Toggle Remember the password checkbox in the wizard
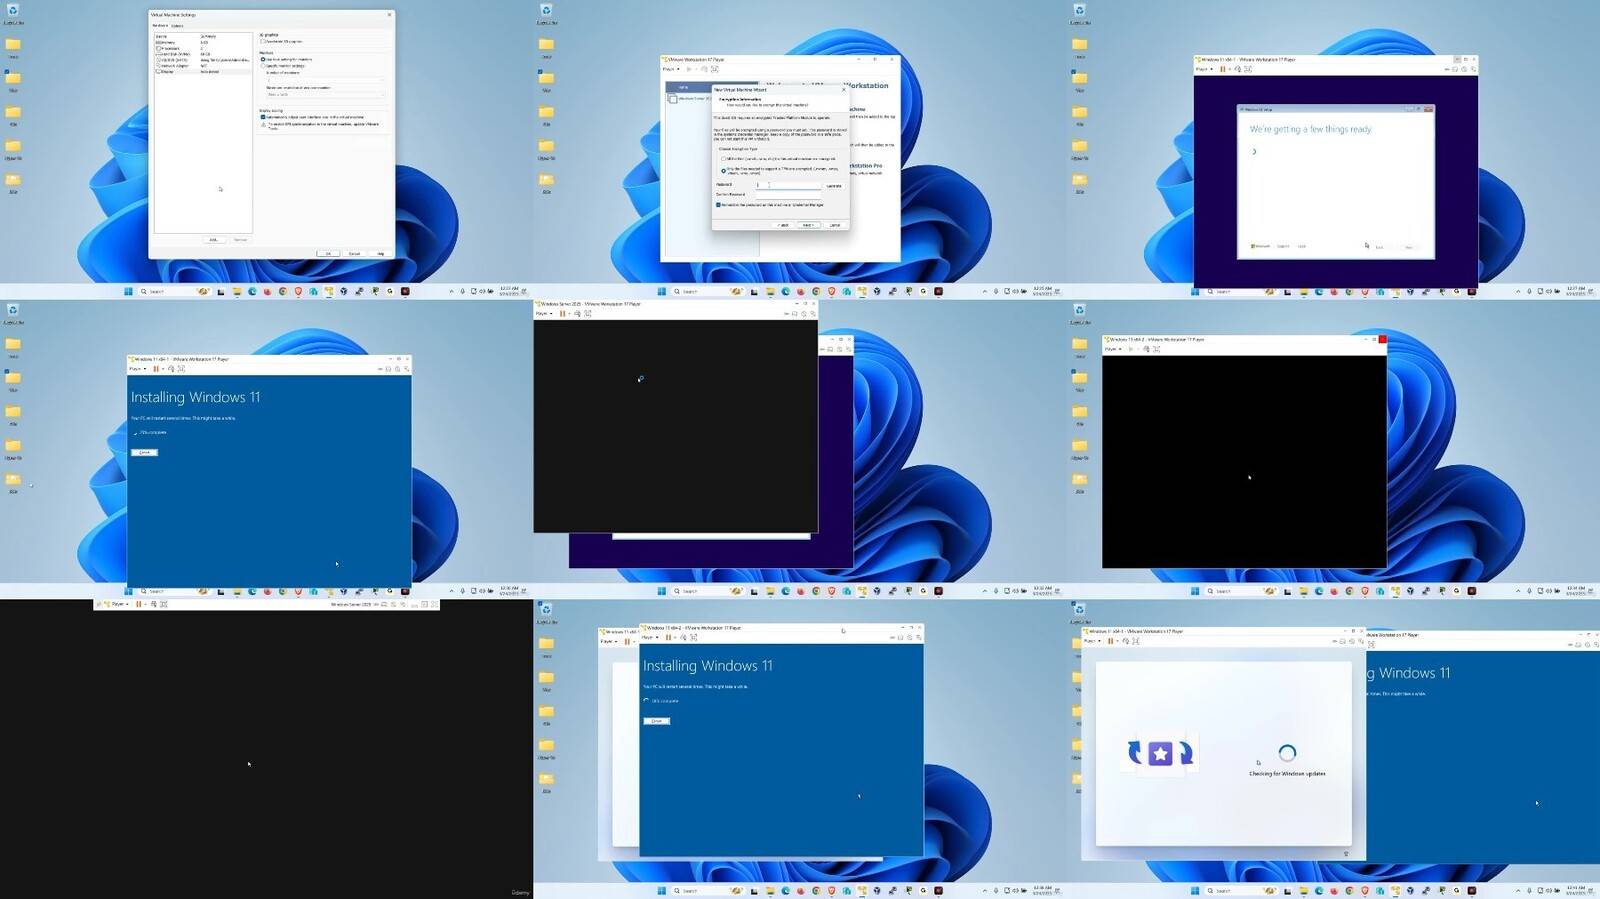This screenshot has height=899, width=1600. click(x=718, y=205)
